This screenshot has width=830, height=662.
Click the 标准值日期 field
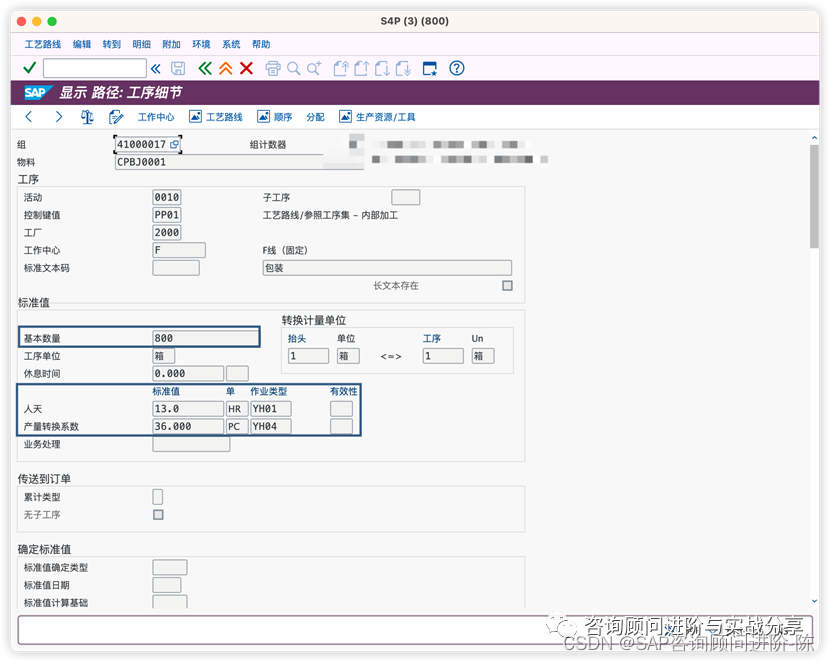click(x=167, y=585)
